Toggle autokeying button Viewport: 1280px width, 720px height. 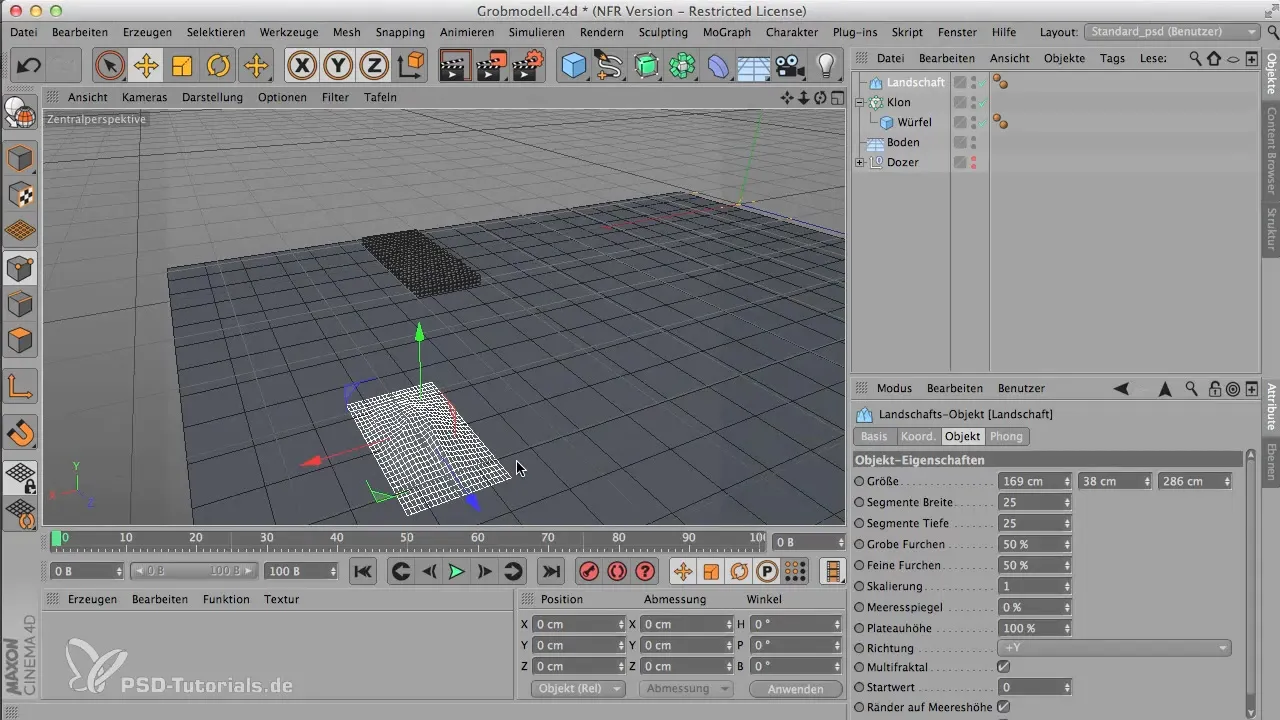pyautogui.click(x=617, y=571)
